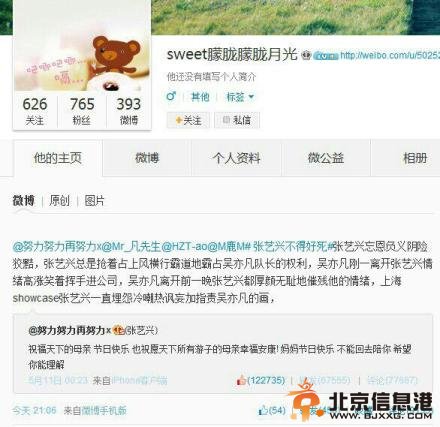Click the verified badge before 张艺兴
This screenshot has width=440, height=427.
click(x=118, y=330)
